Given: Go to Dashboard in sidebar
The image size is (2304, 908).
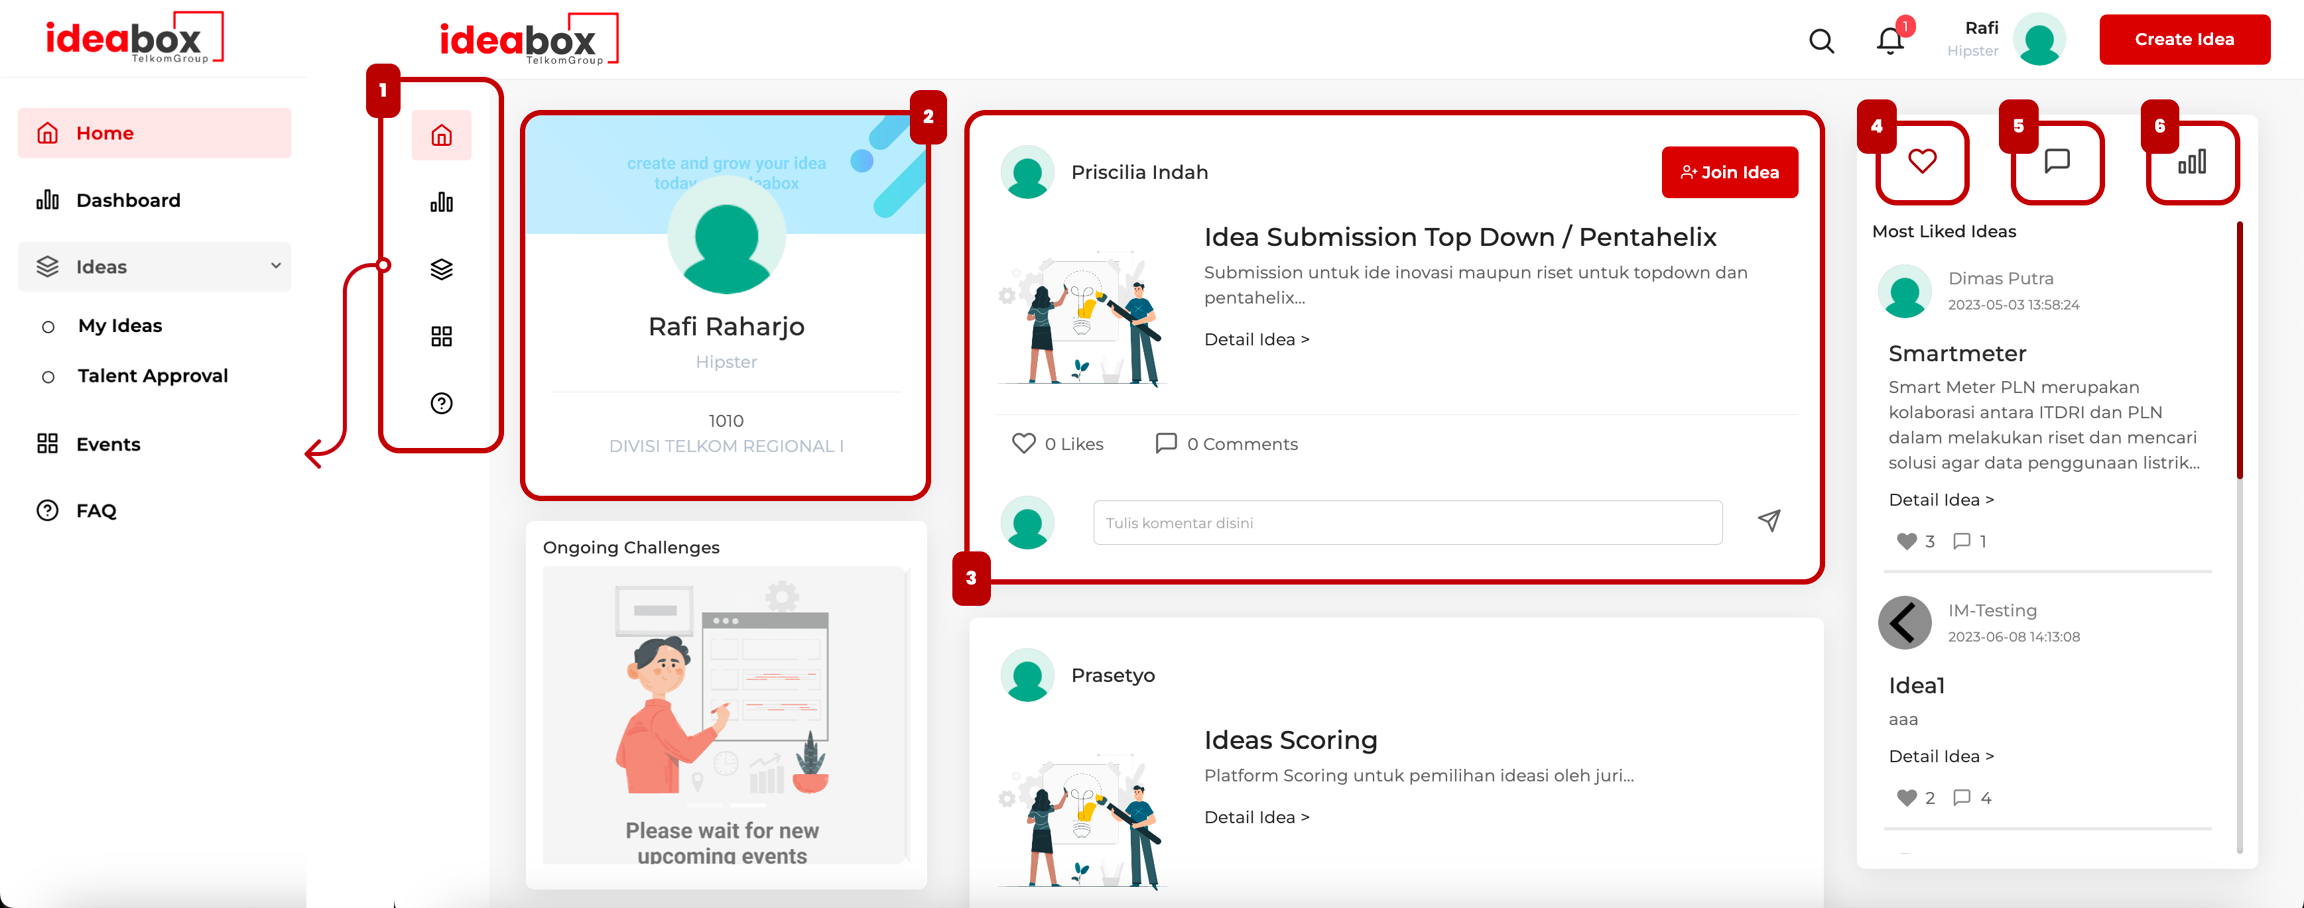Looking at the screenshot, I should 128,200.
